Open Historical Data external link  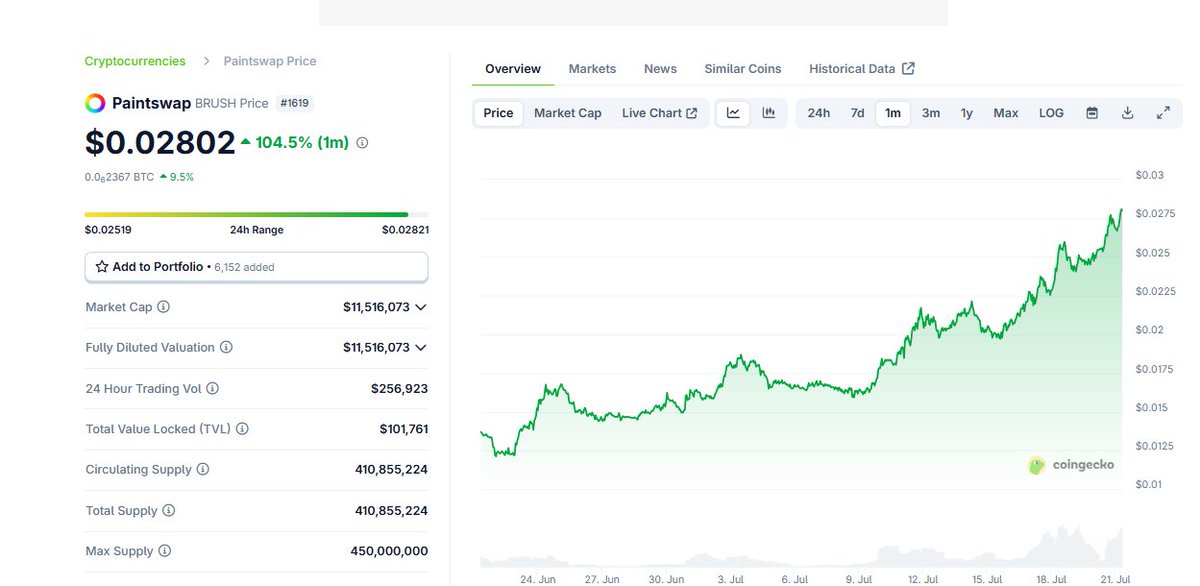tap(862, 69)
